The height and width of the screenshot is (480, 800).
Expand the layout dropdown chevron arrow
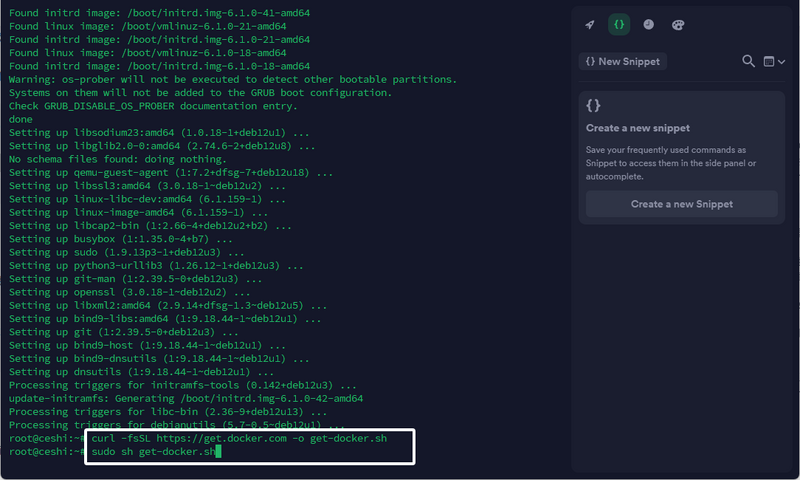(781, 62)
